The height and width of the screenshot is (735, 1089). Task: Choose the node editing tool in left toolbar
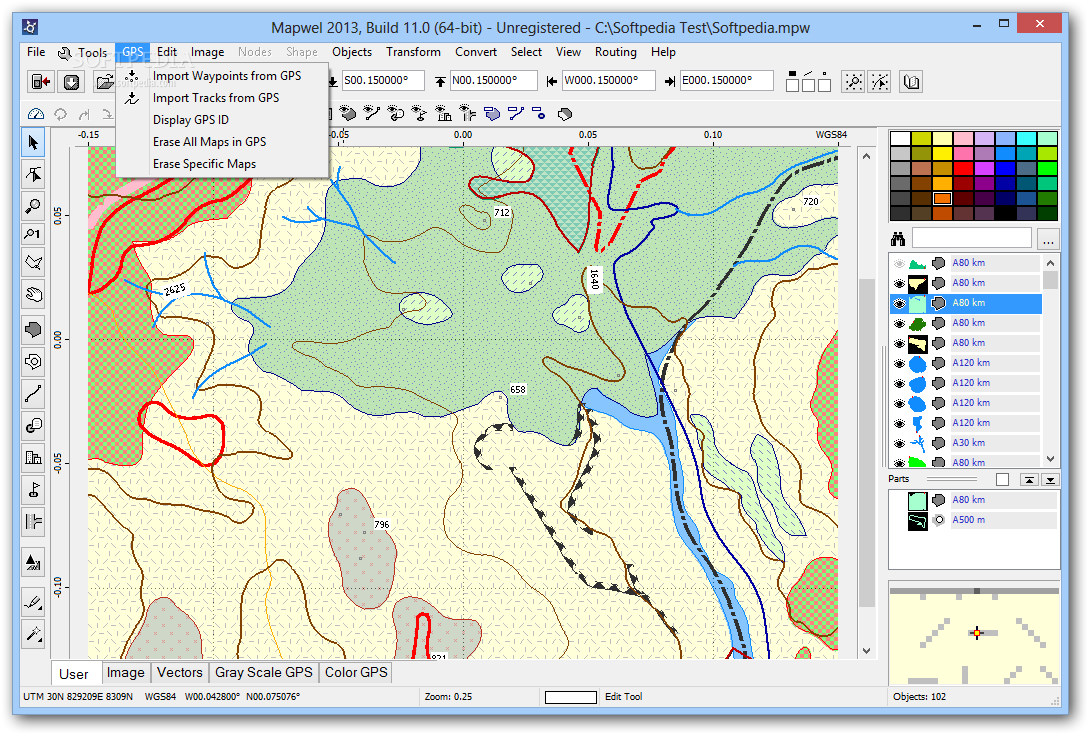click(33, 174)
